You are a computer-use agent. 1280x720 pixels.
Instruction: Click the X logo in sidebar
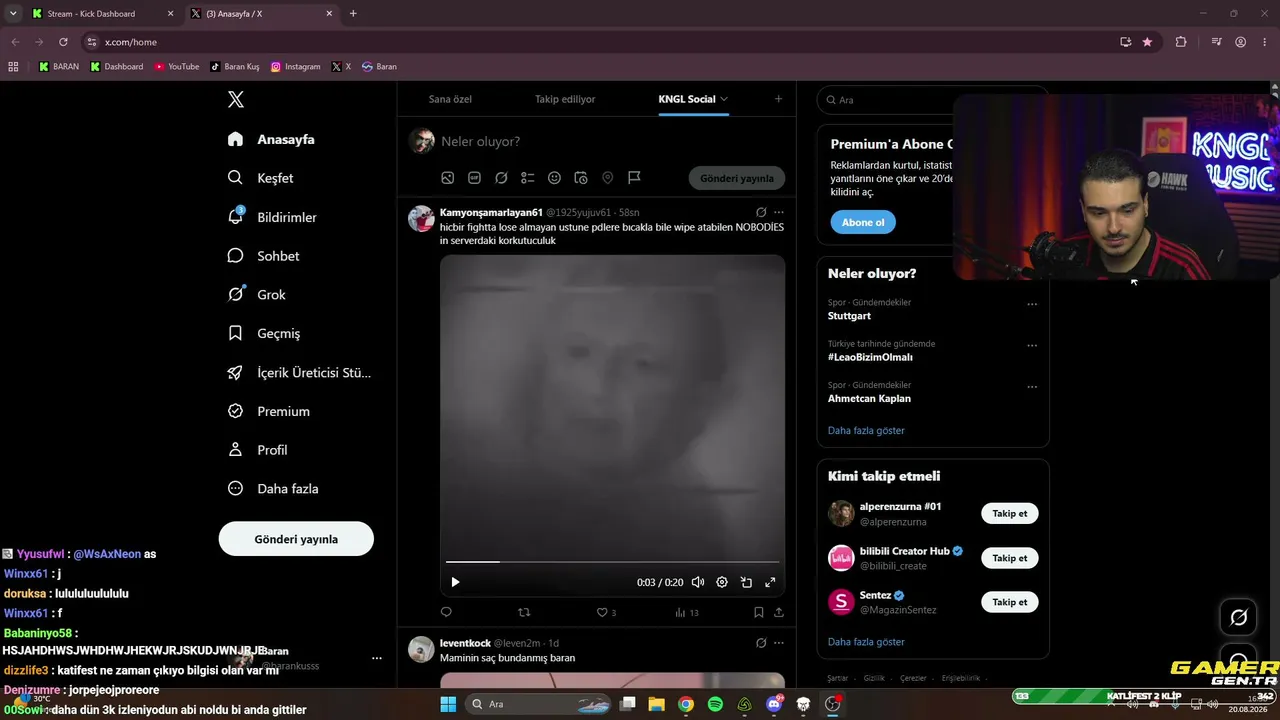click(x=236, y=99)
